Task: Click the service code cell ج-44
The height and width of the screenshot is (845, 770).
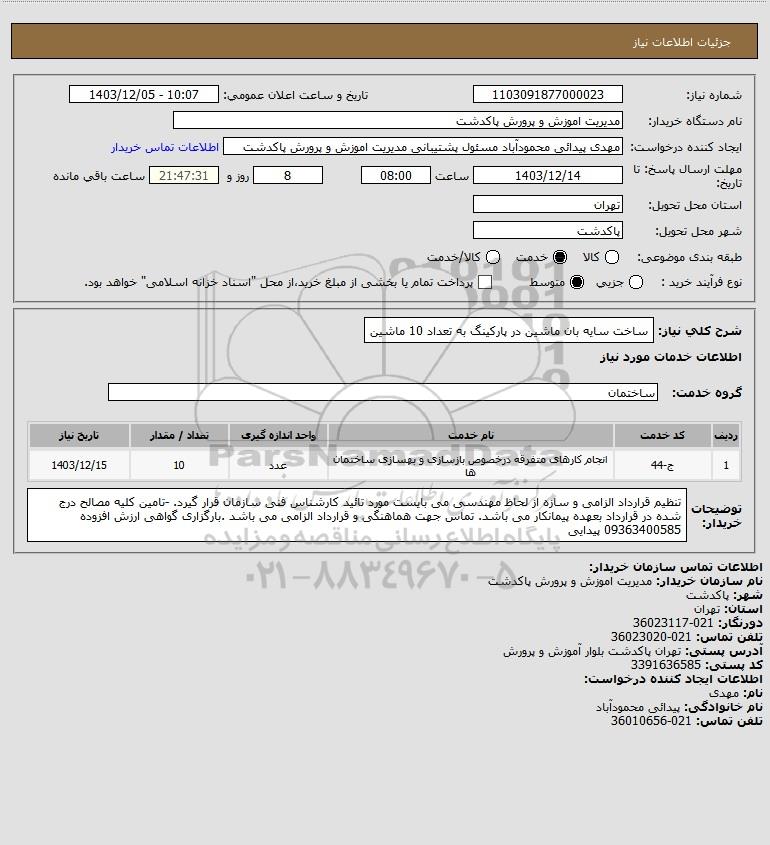Action: point(662,465)
